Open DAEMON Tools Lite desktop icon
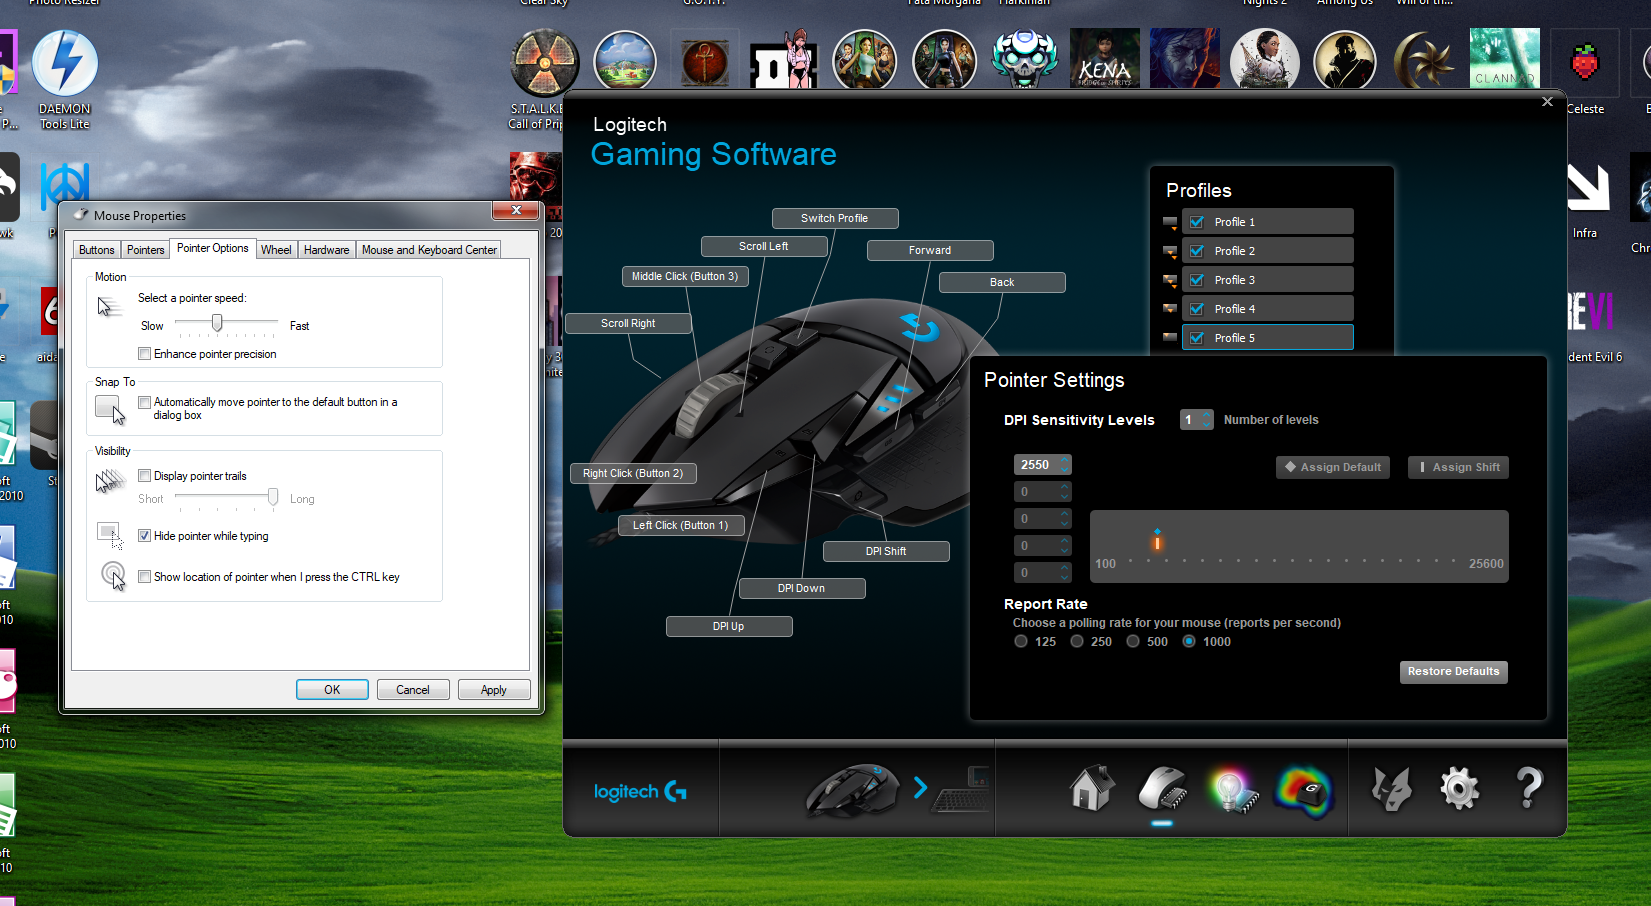The image size is (1651, 906). click(65, 80)
